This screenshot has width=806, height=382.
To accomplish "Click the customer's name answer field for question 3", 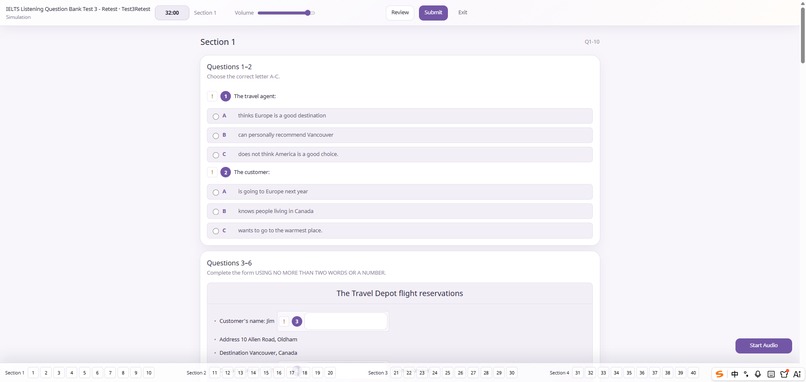I will point(345,321).
